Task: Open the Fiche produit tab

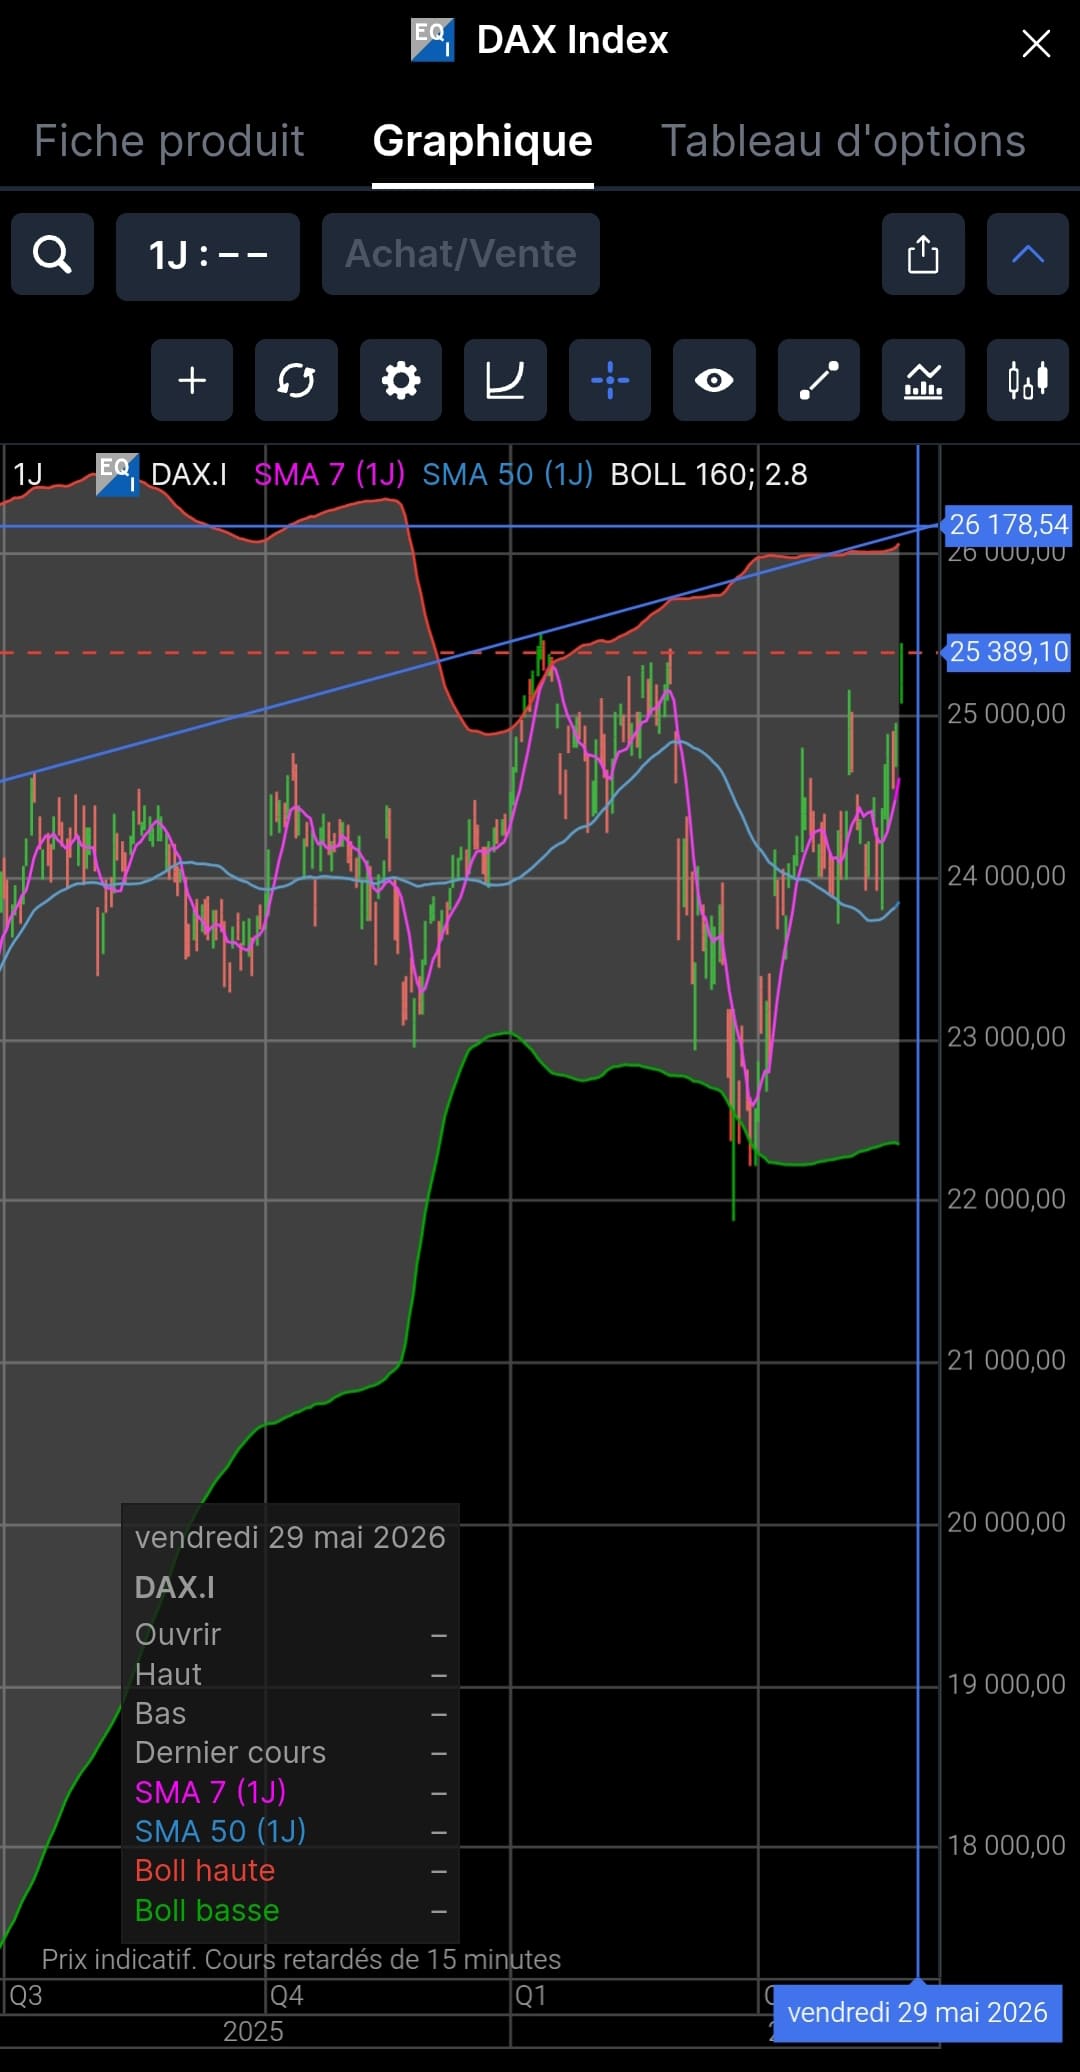Action: point(169,141)
